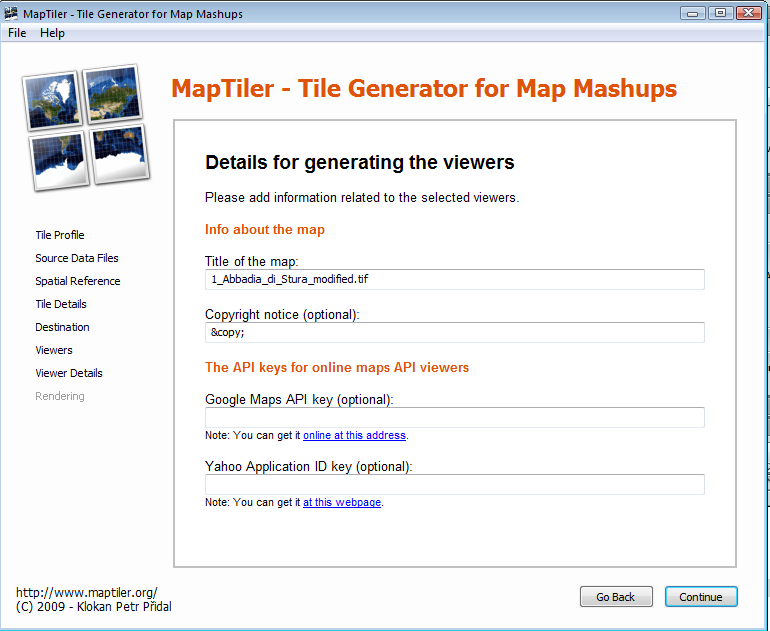770x631 pixels.
Task: Click the 'Details for generating the viewers' heading
Action: click(359, 163)
